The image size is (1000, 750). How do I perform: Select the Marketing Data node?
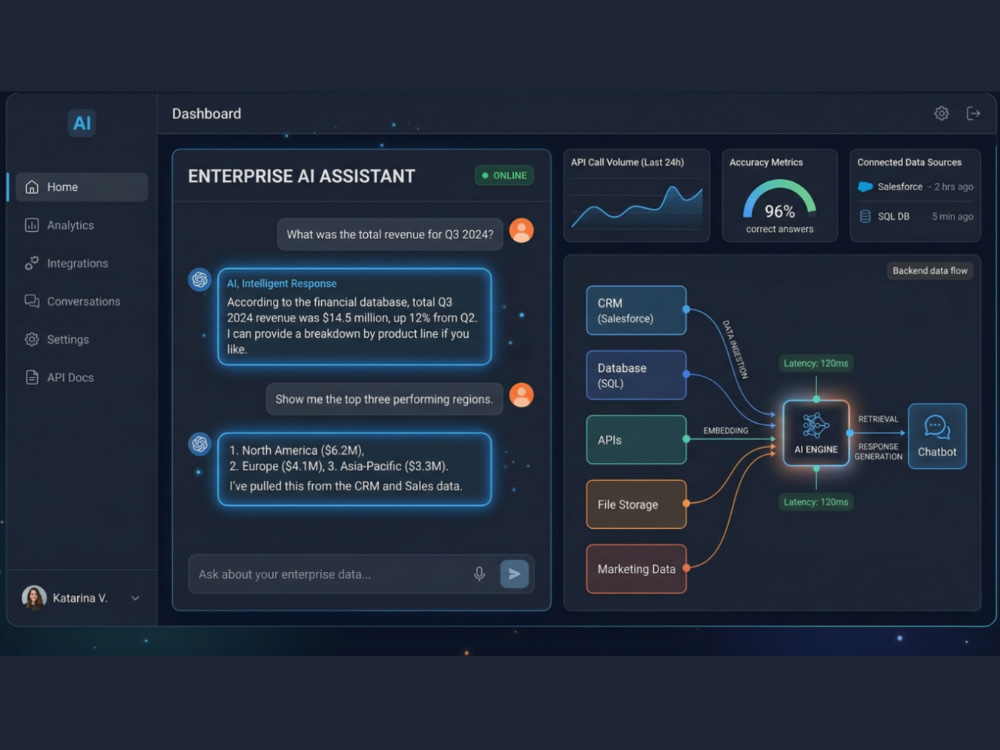[636, 569]
